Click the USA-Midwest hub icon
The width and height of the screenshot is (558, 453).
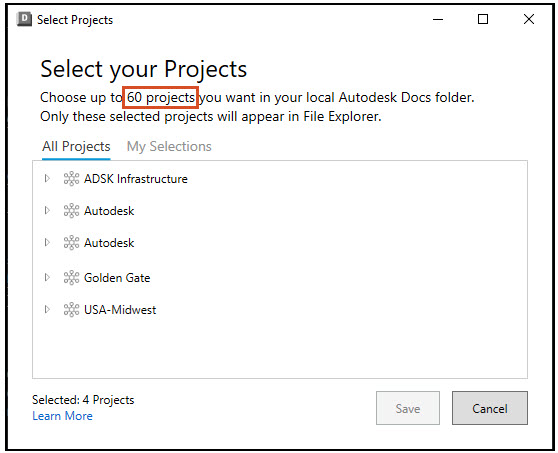pyautogui.click(x=71, y=310)
